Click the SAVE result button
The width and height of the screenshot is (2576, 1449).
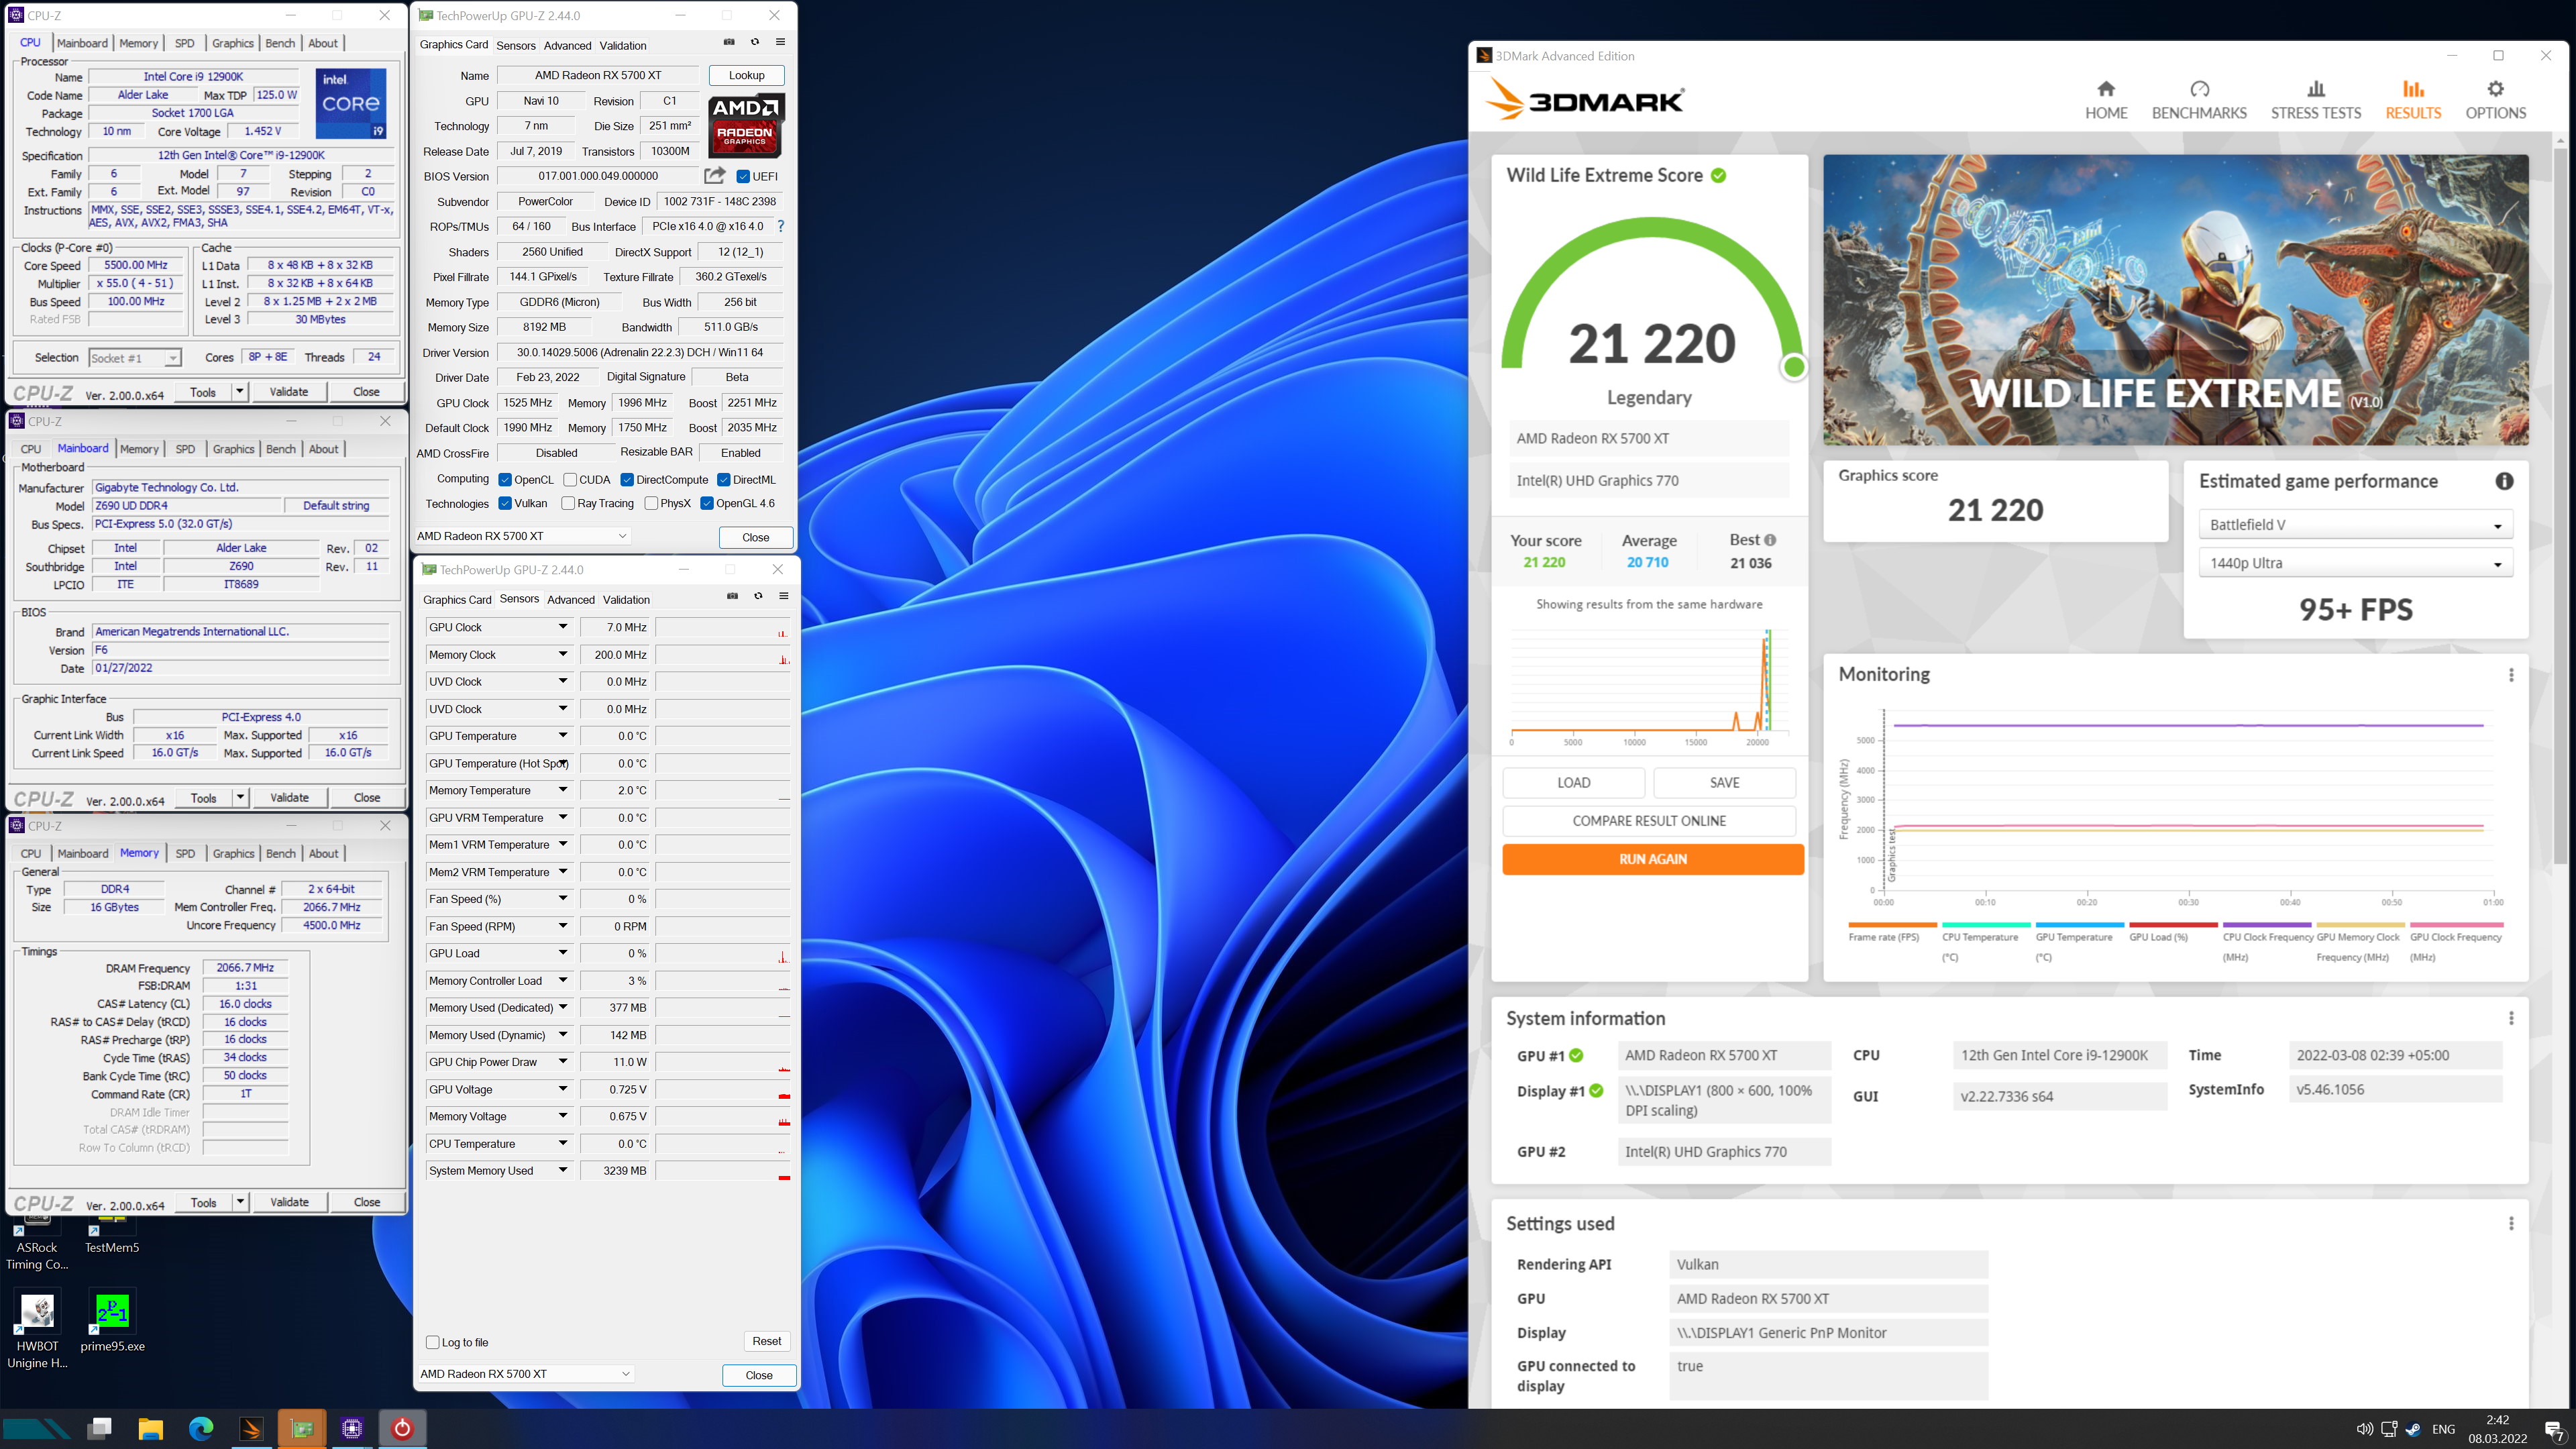pyautogui.click(x=1724, y=783)
